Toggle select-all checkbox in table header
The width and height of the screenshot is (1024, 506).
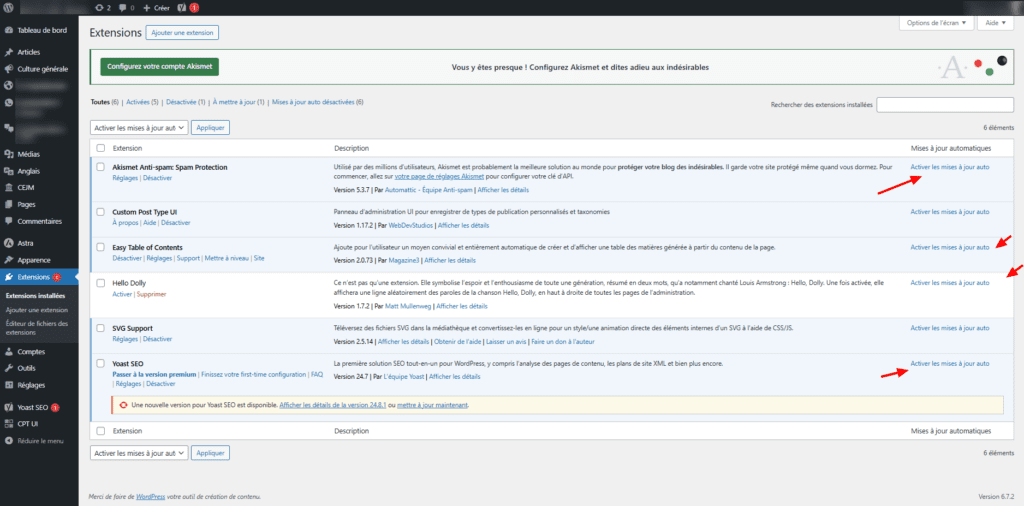[101, 148]
